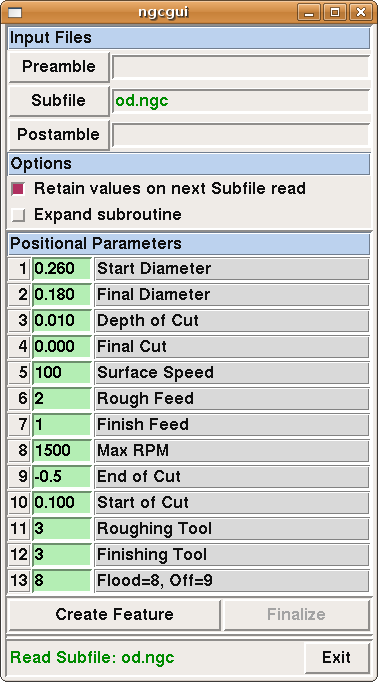Viewport: 378px width, 682px height.
Task: Minimize the ngcgui window
Action: (x=309, y=12)
